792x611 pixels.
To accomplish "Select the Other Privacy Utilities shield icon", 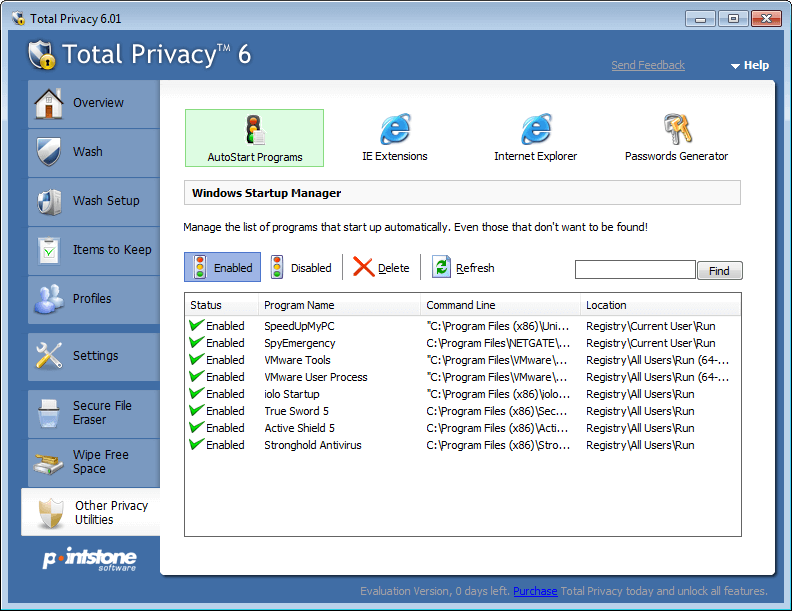I will (x=51, y=513).
